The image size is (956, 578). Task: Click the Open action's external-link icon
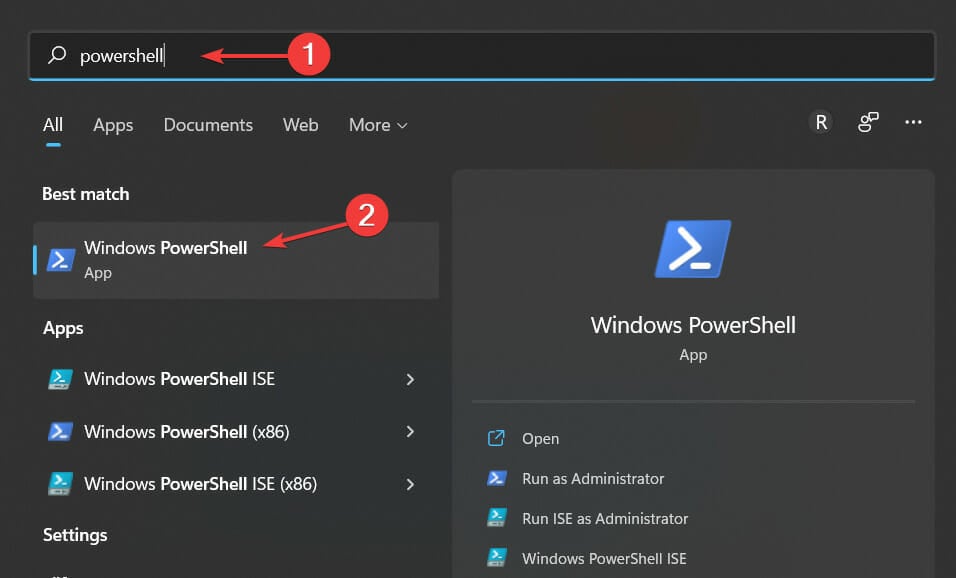coord(496,438)
